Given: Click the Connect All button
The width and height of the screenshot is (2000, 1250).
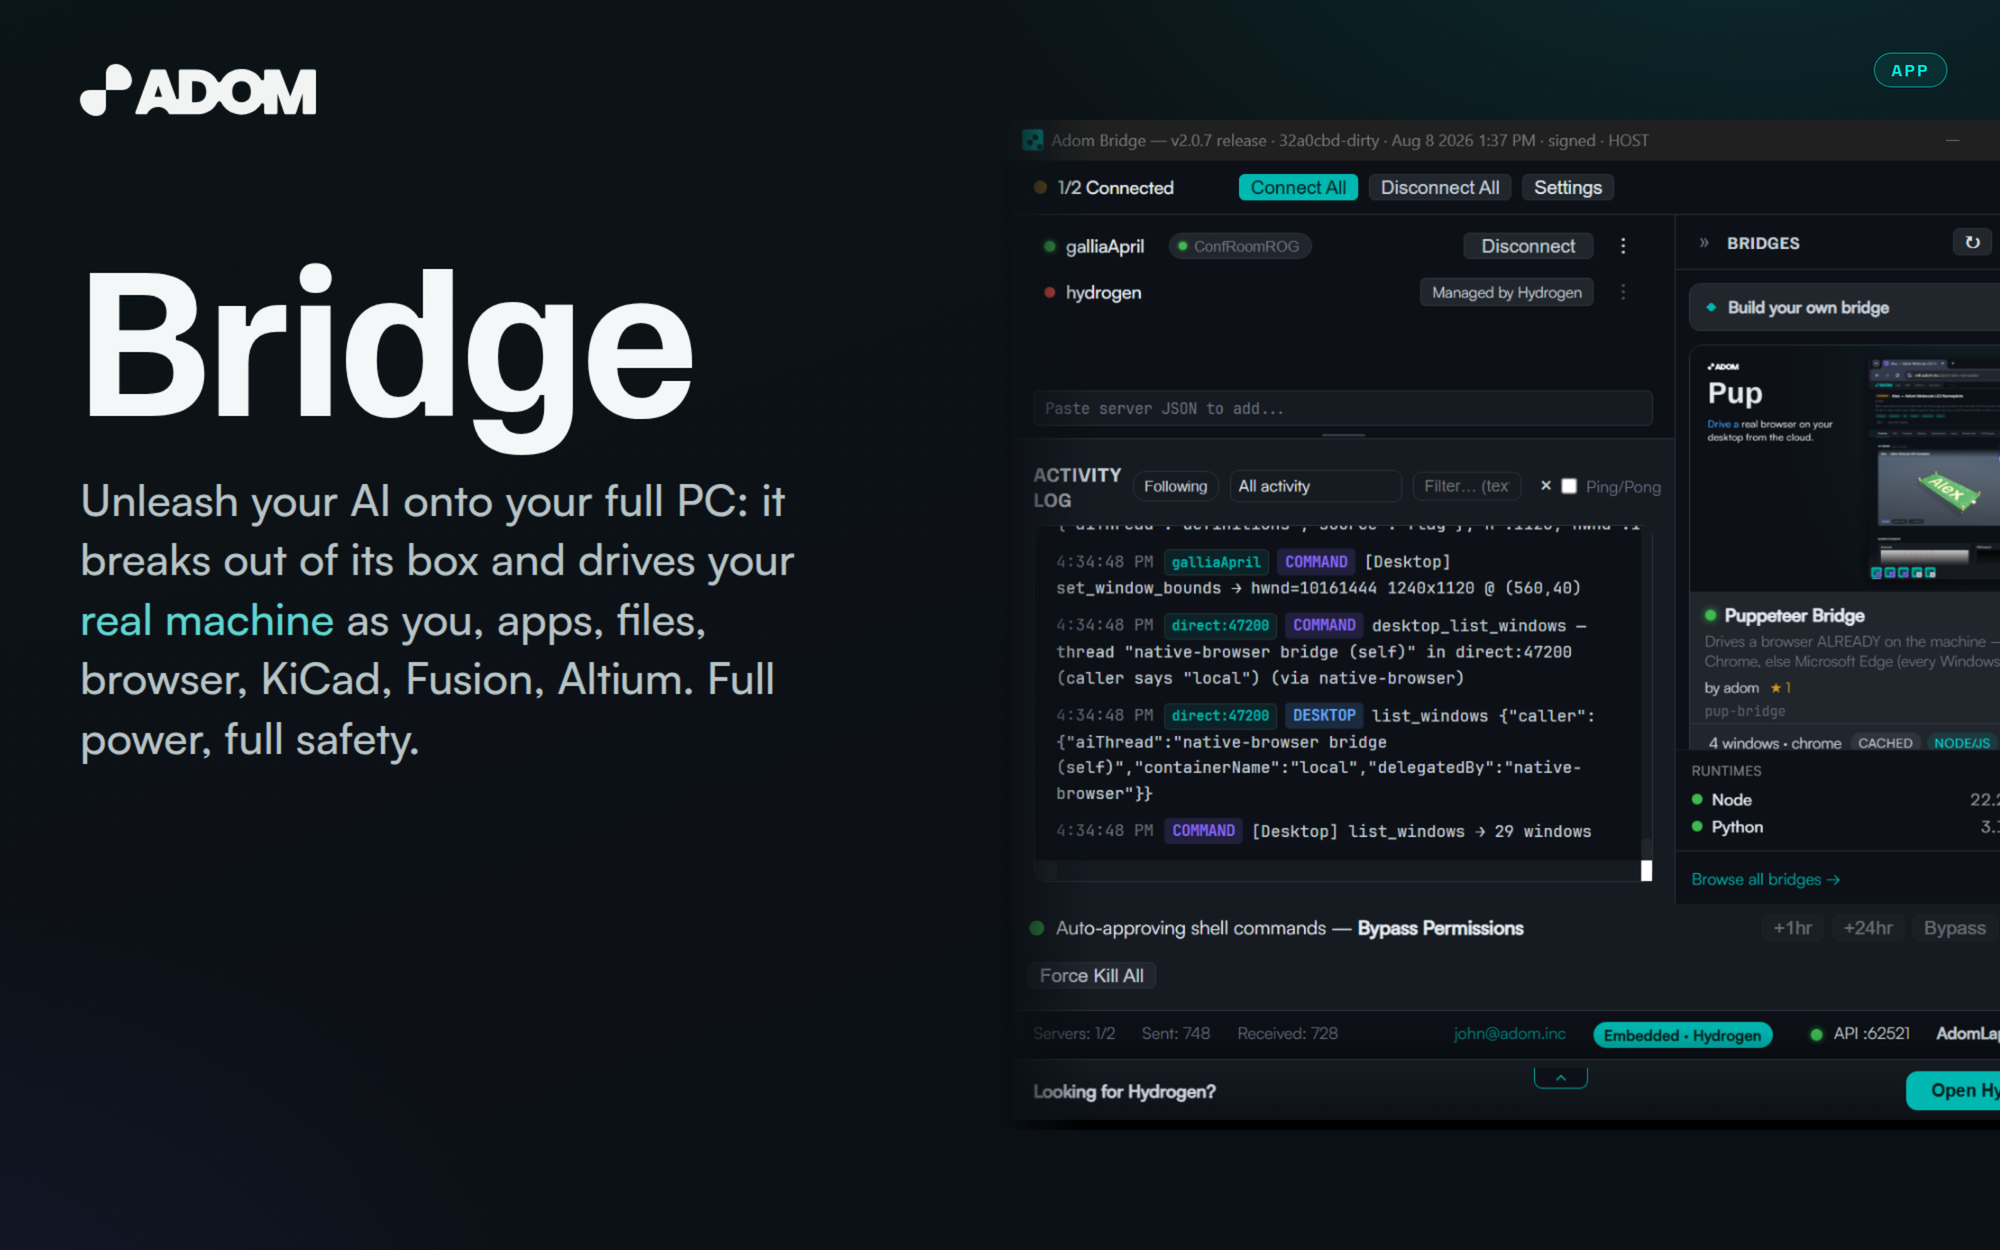Looking at the screenshot, I should 1298,187.
